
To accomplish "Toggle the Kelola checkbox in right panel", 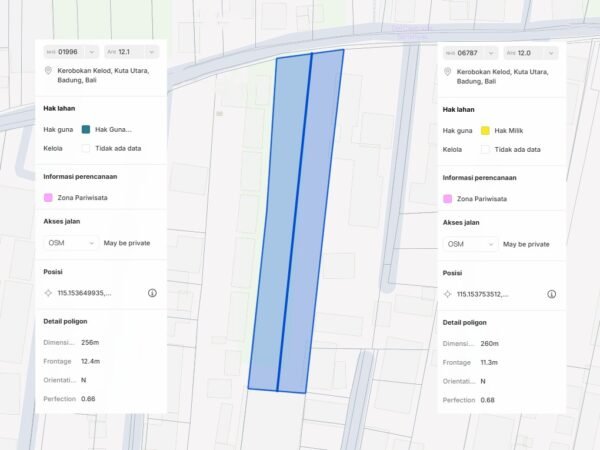I will [x=485, y=149].
